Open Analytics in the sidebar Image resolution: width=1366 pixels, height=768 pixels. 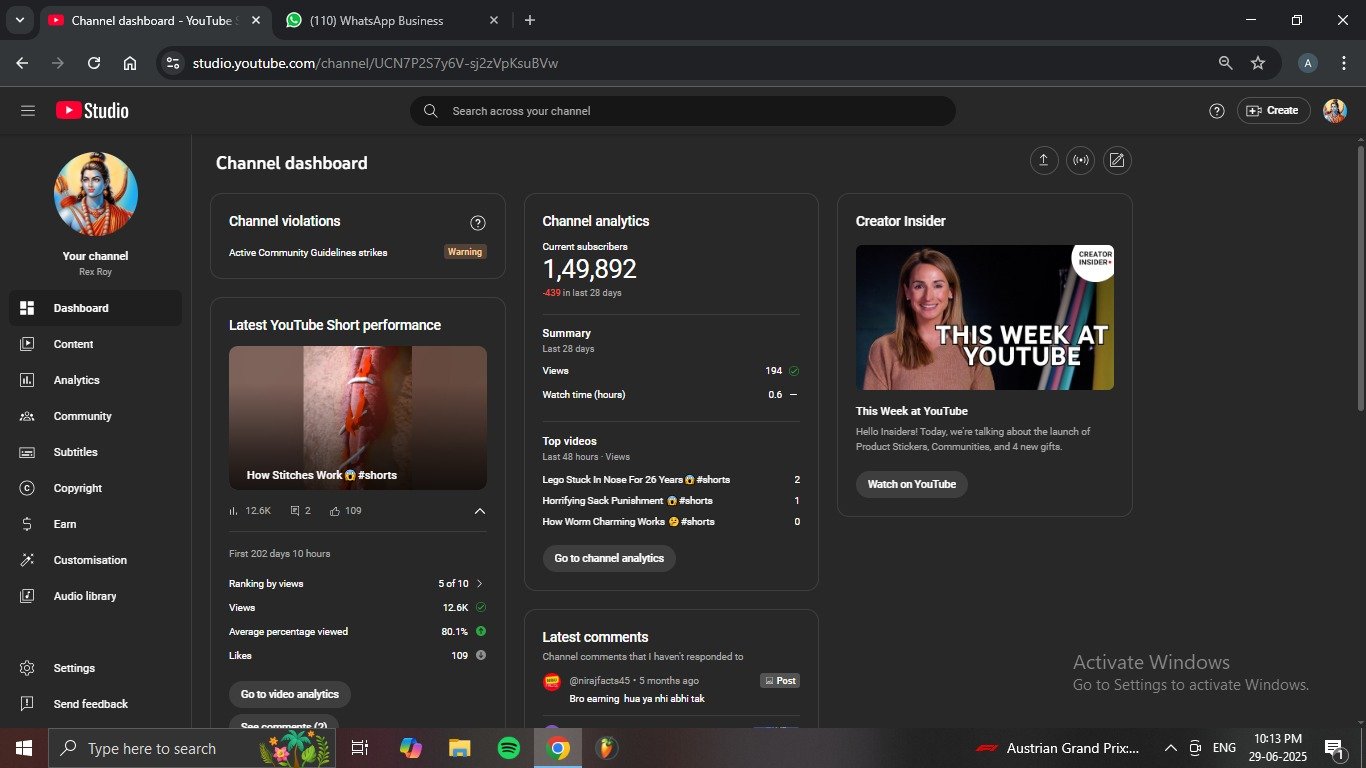tap(95, 380)
